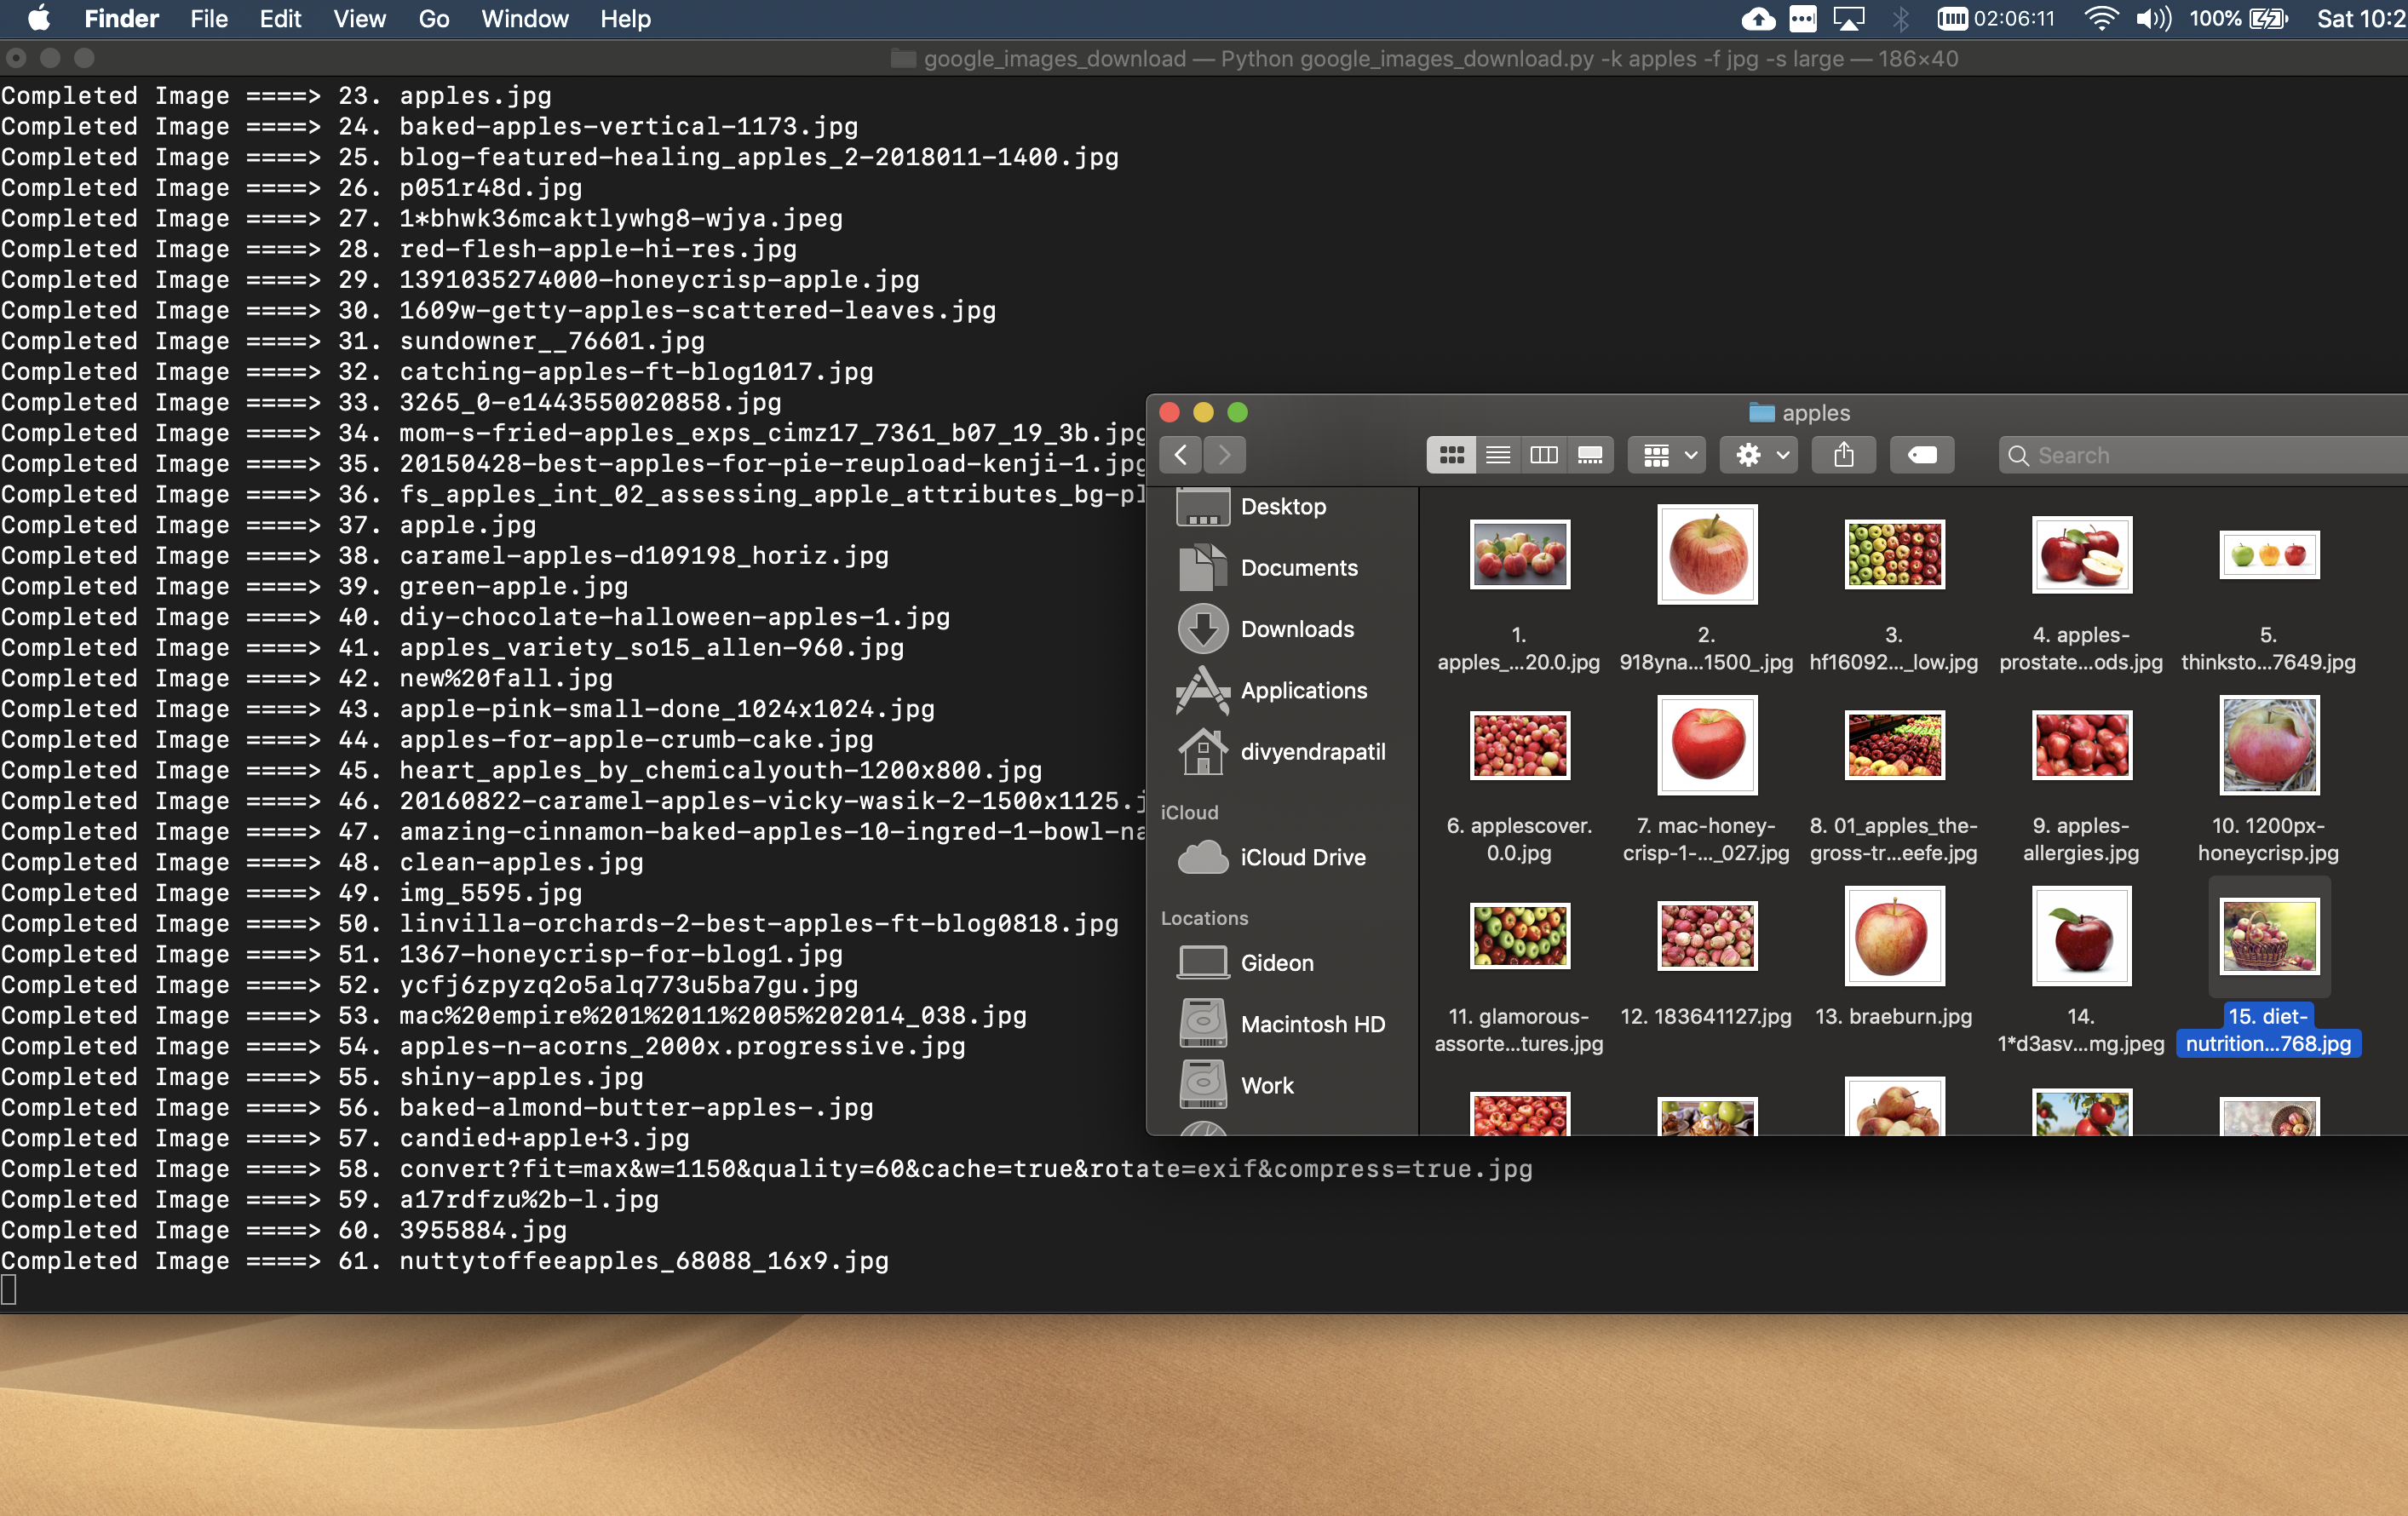
Task: Click the Edit Tags toolbar icon
Action: pyautogui.click(x=1921, y=456)
